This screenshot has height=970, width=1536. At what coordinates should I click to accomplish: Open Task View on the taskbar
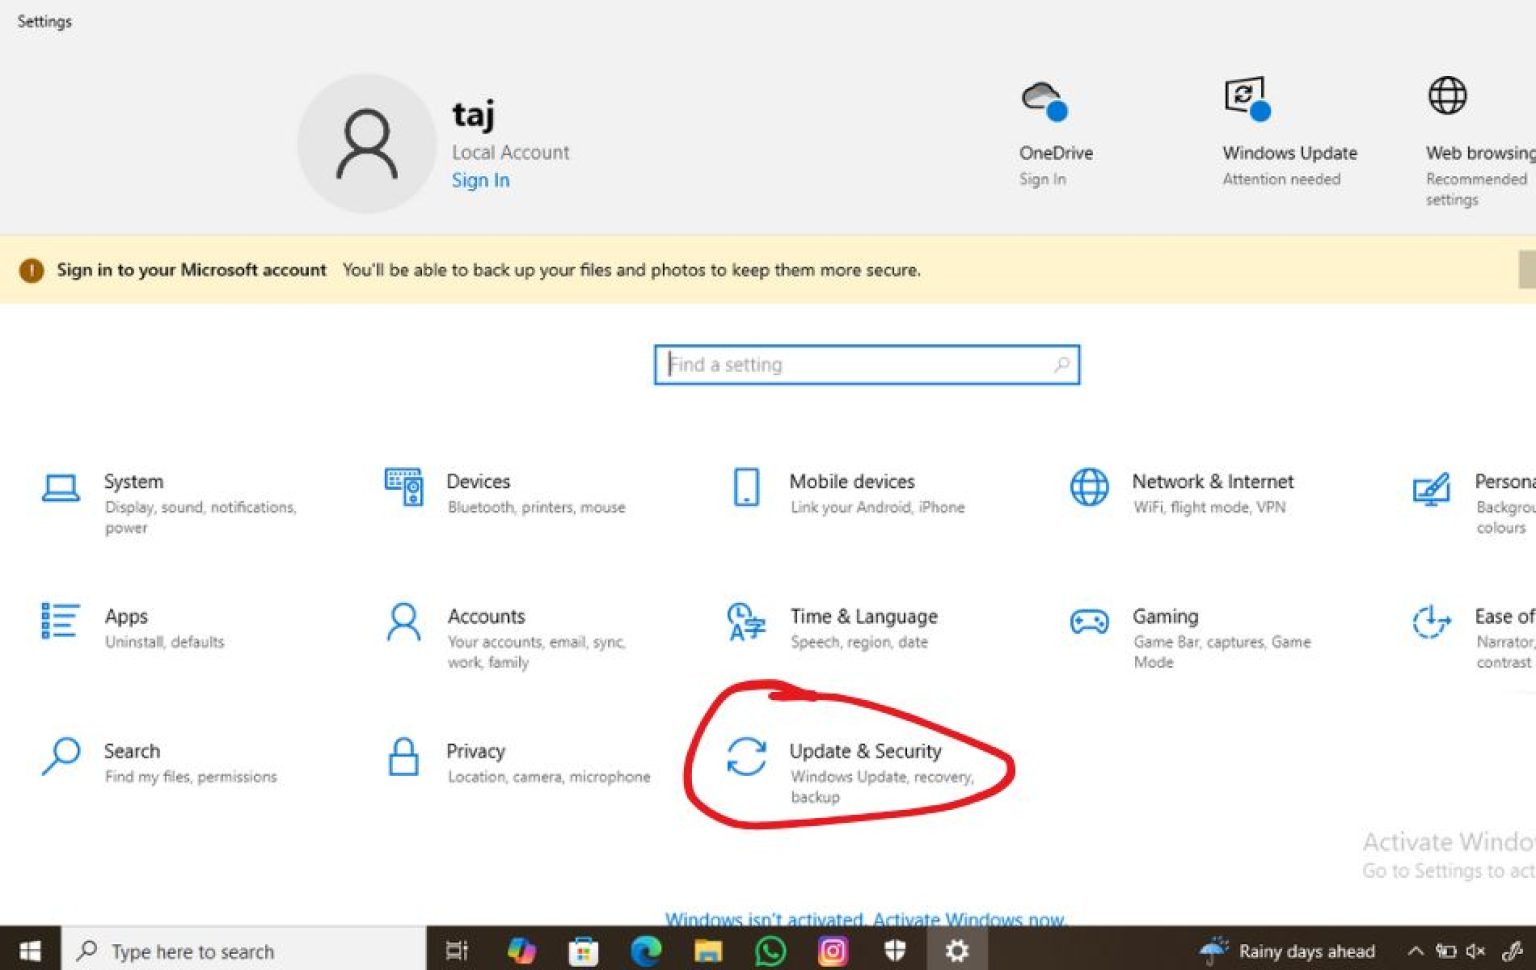click(x=457, y=950)
